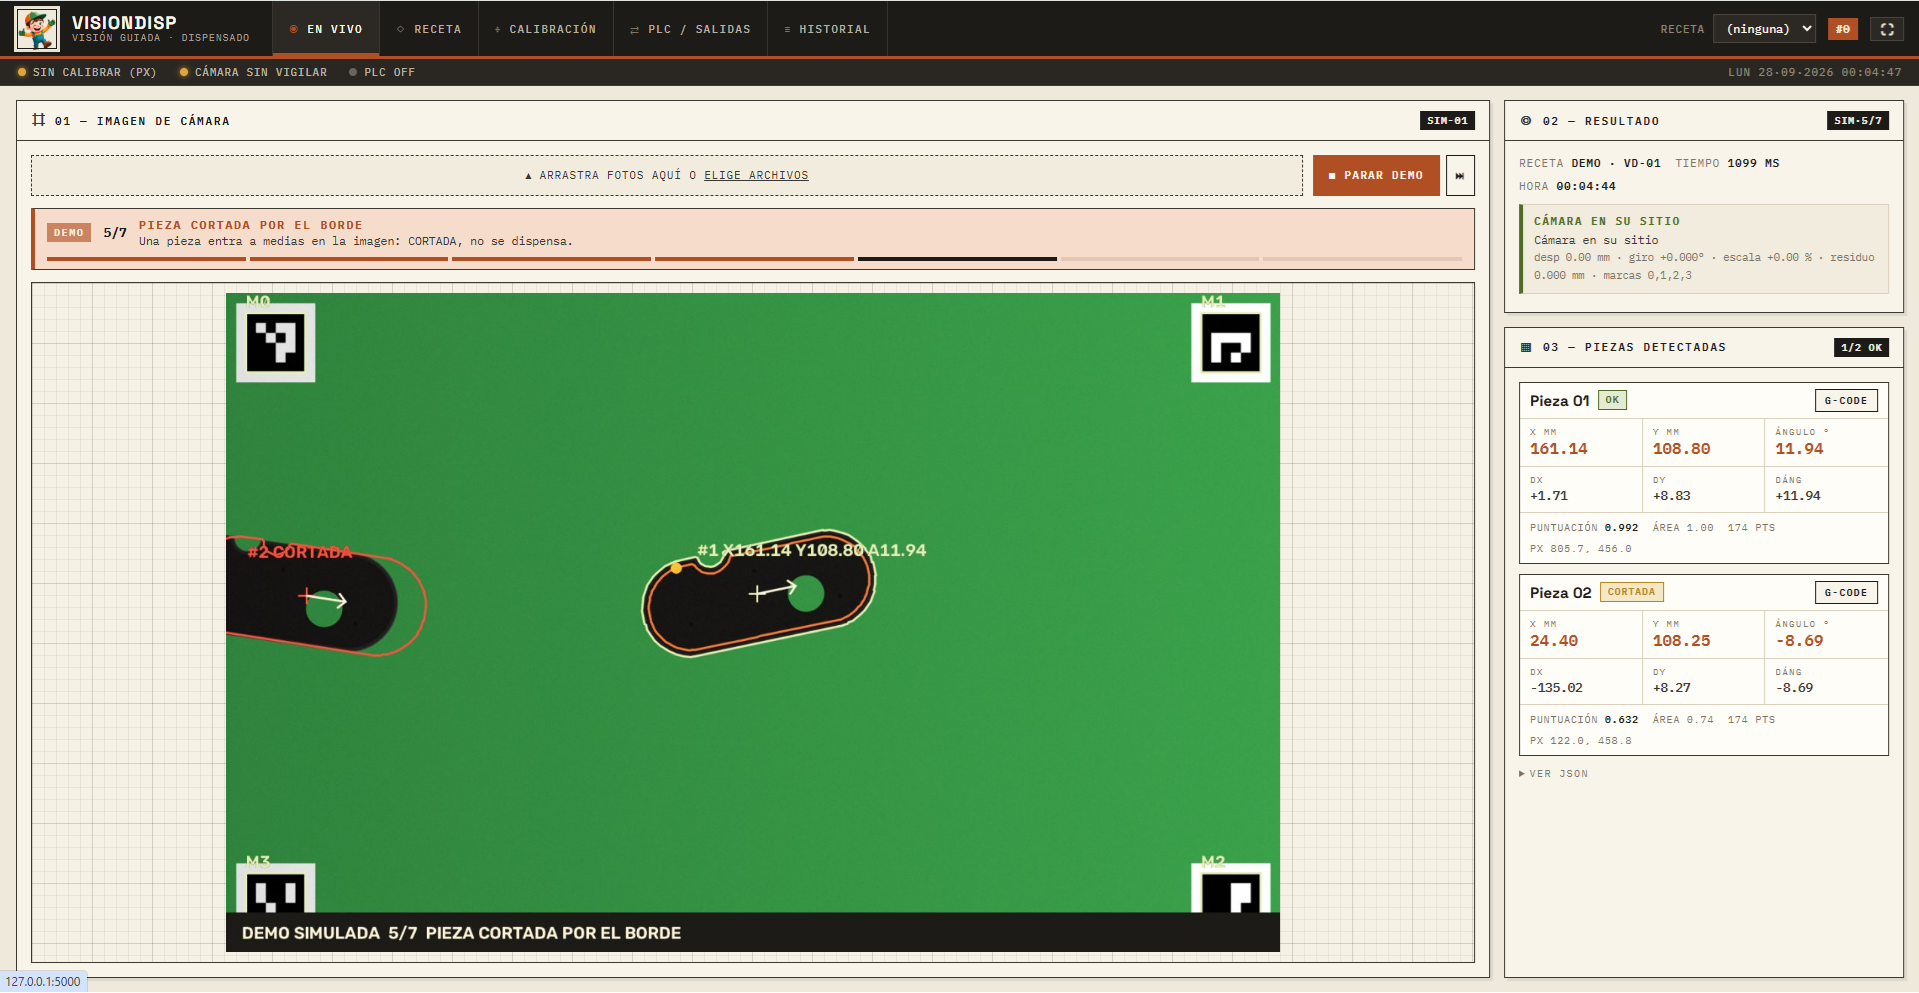Click the M0 fiducial marker in image
The image size is (1919, 993).
click(275, 343)
